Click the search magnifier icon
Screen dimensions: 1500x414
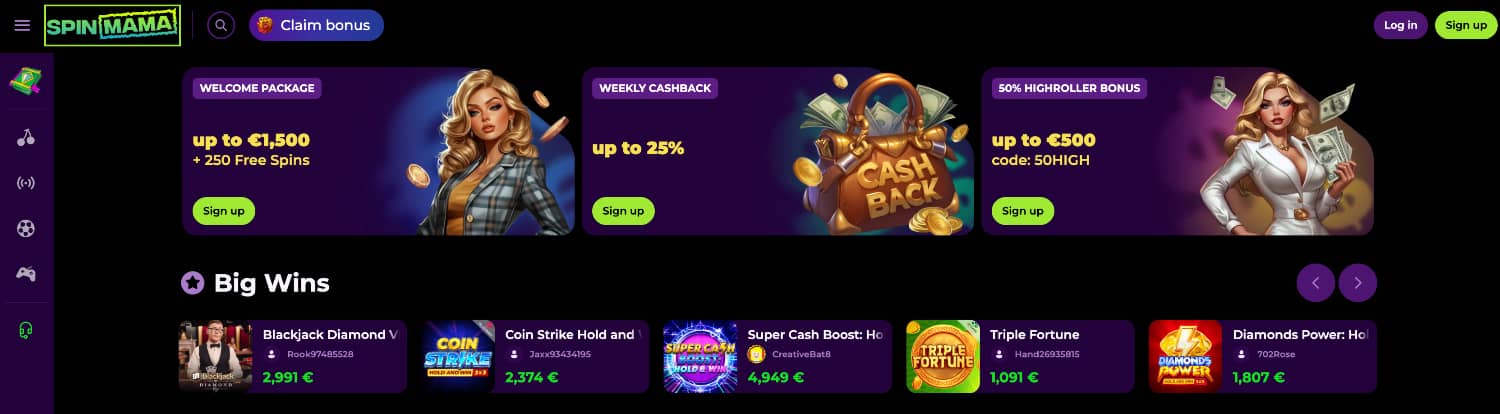221,25
